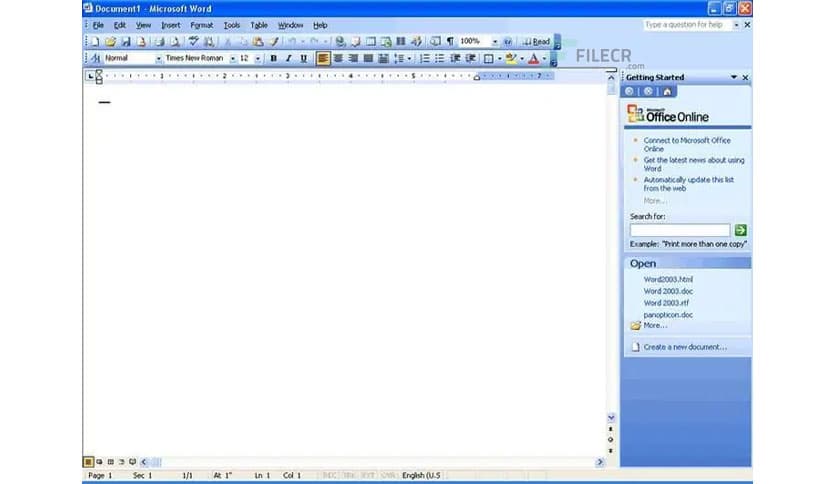Open Font Color dropdown arrow
The image size is (836, 484).
coord(544,59)
